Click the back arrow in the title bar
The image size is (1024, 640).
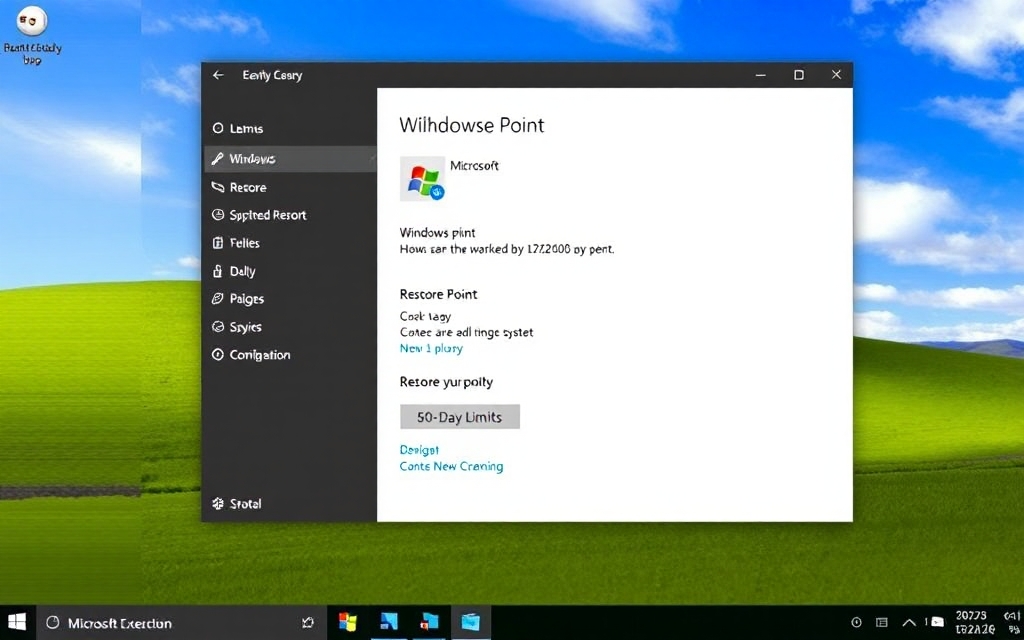(x=218, y=75)
